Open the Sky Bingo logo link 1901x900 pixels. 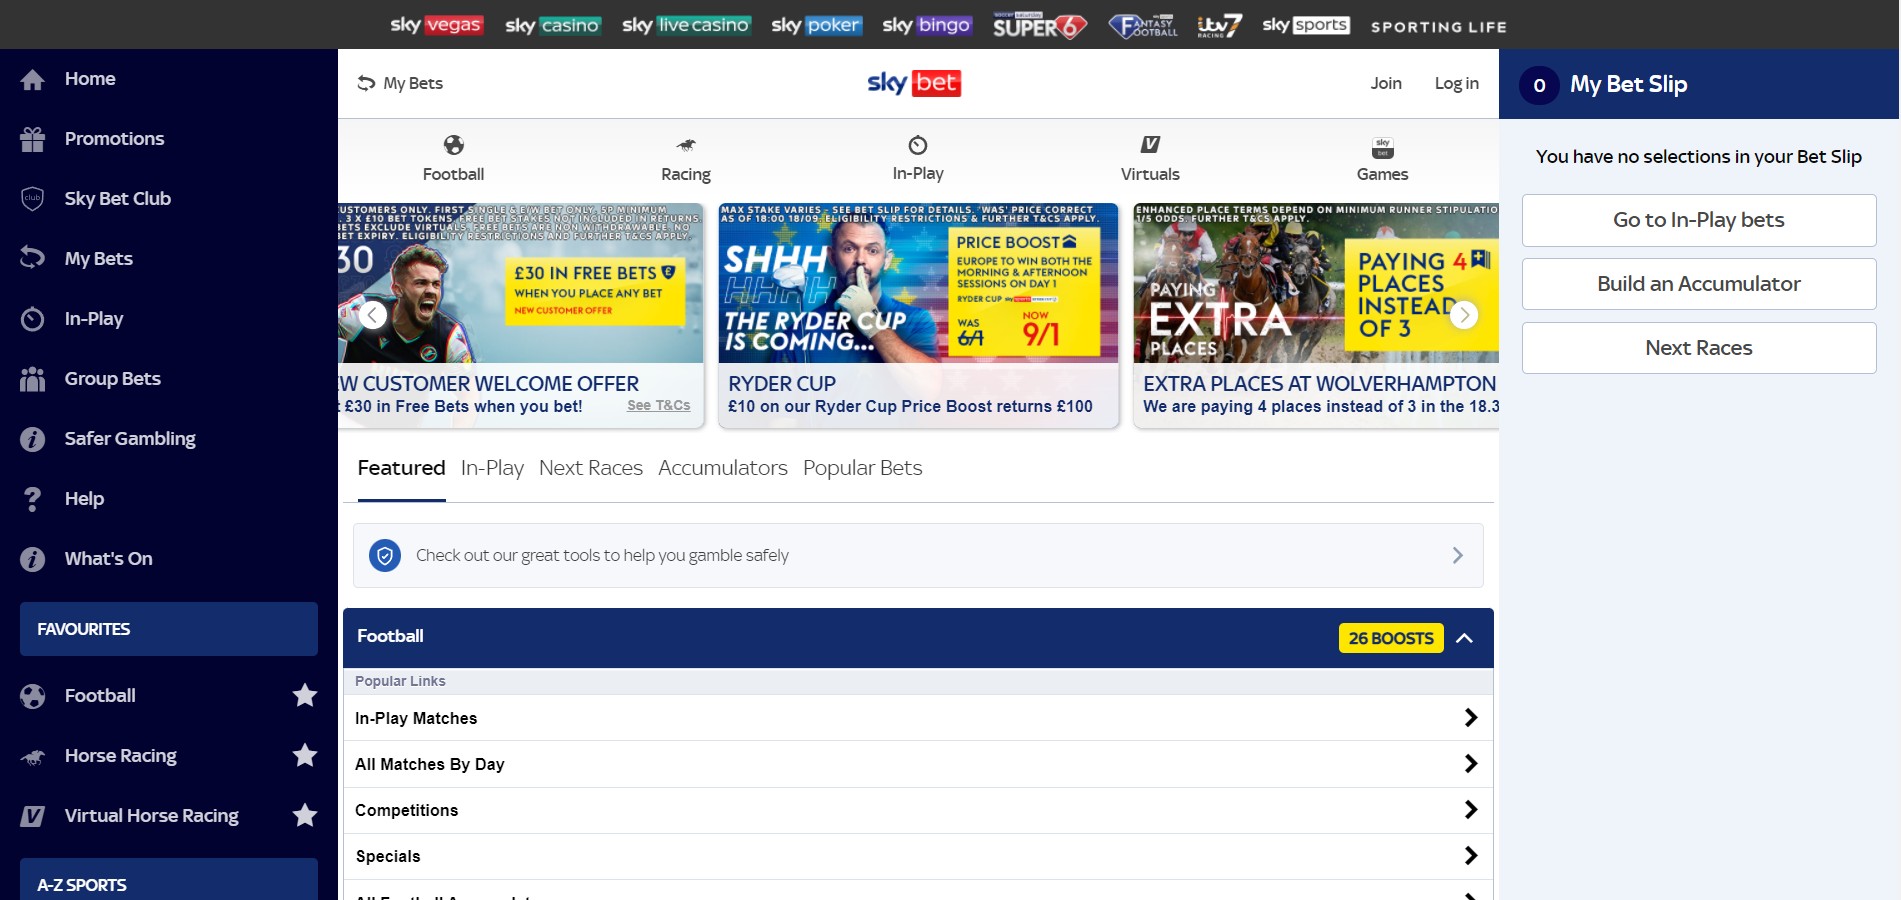[x=927, y=25]
